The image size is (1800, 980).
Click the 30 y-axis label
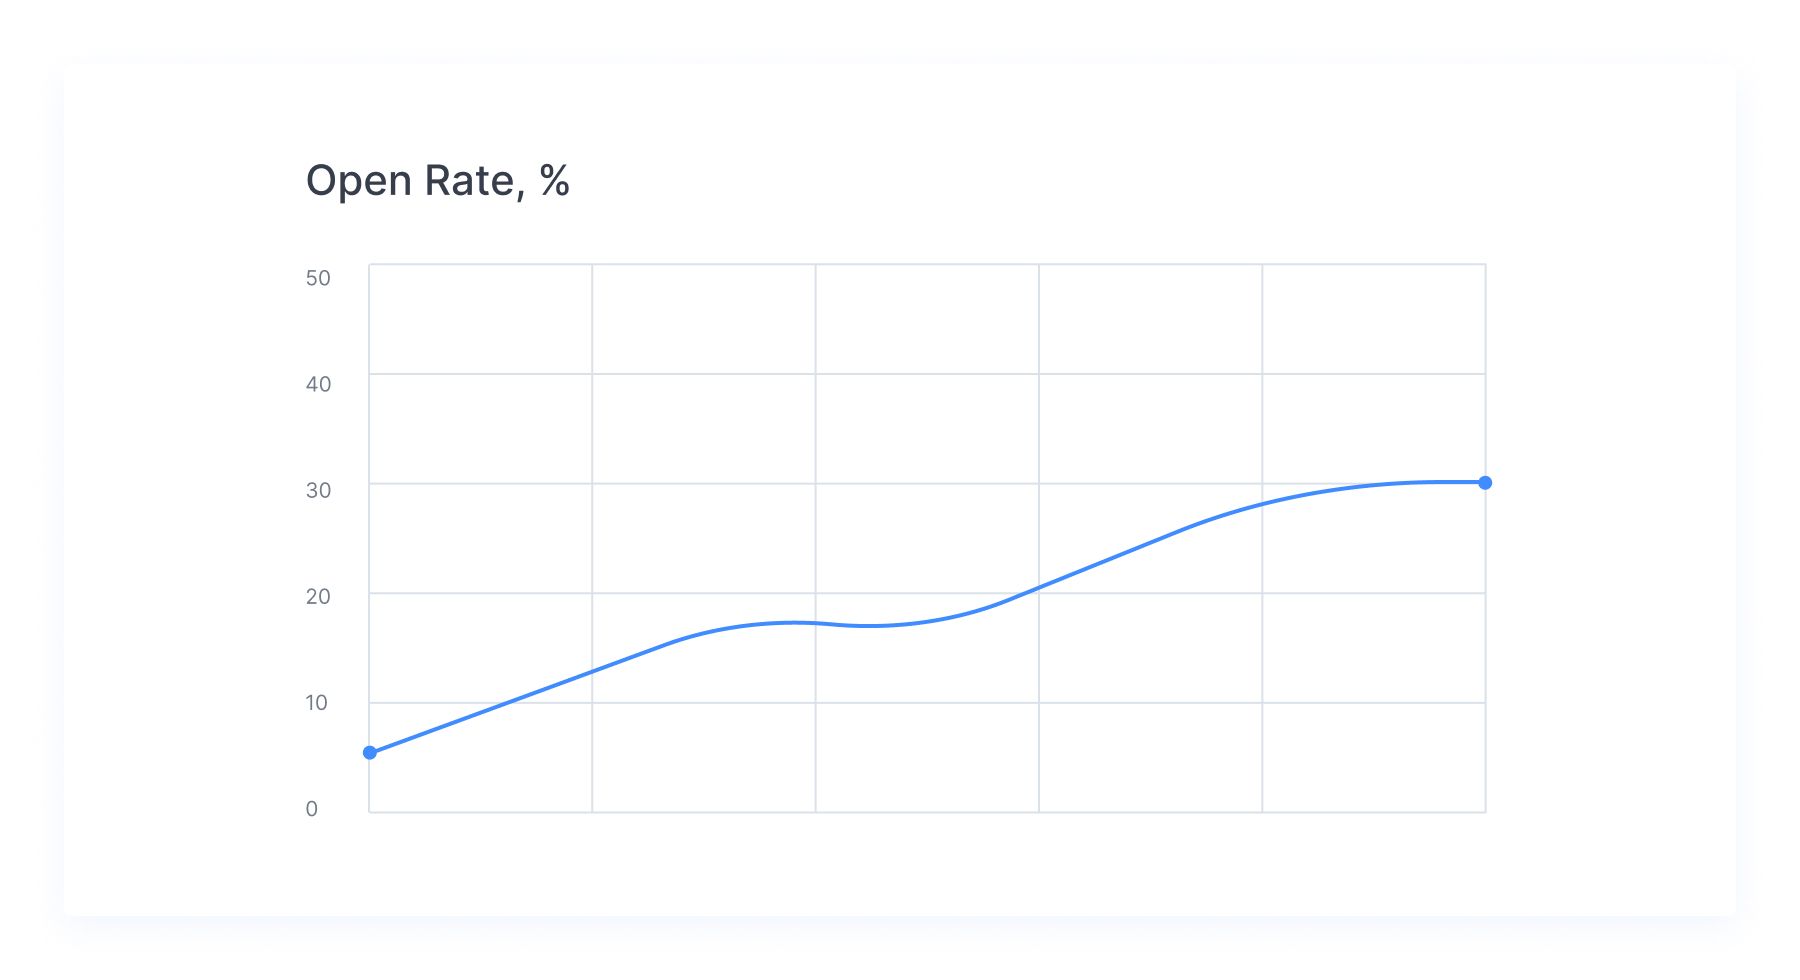coord(318,490)
